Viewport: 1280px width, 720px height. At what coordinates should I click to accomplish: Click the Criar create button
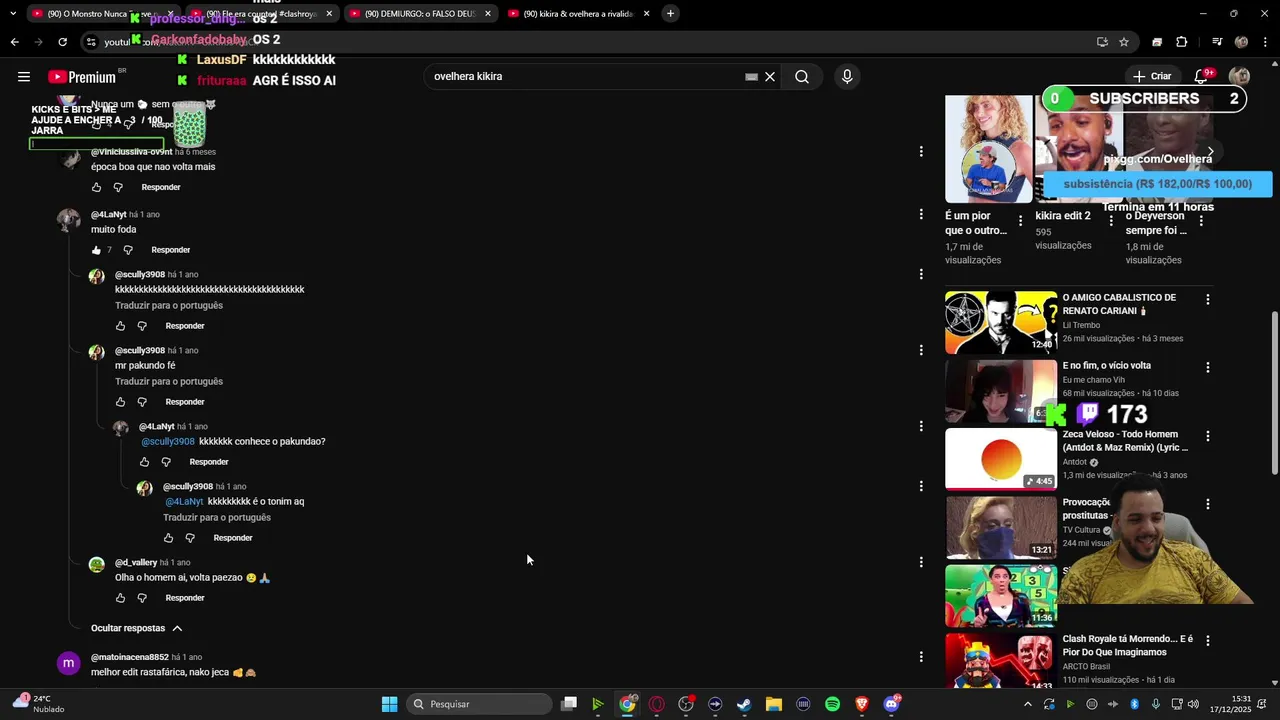tap(1151, 77)
